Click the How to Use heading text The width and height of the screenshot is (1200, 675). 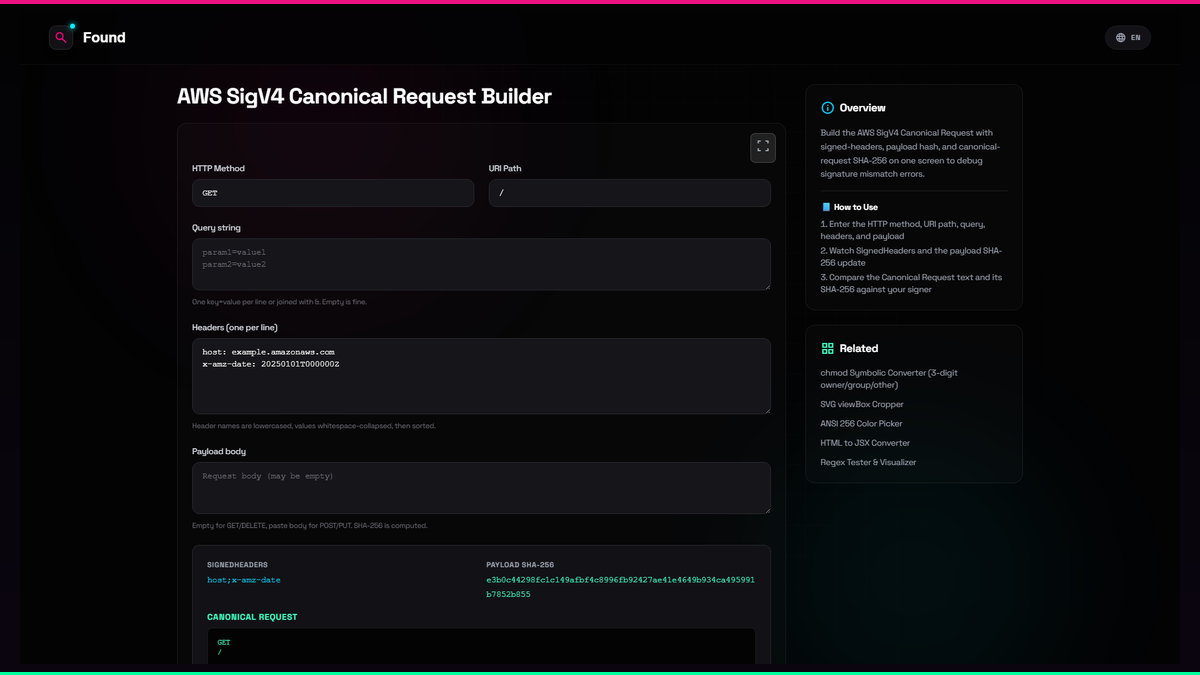pos(856,207)
